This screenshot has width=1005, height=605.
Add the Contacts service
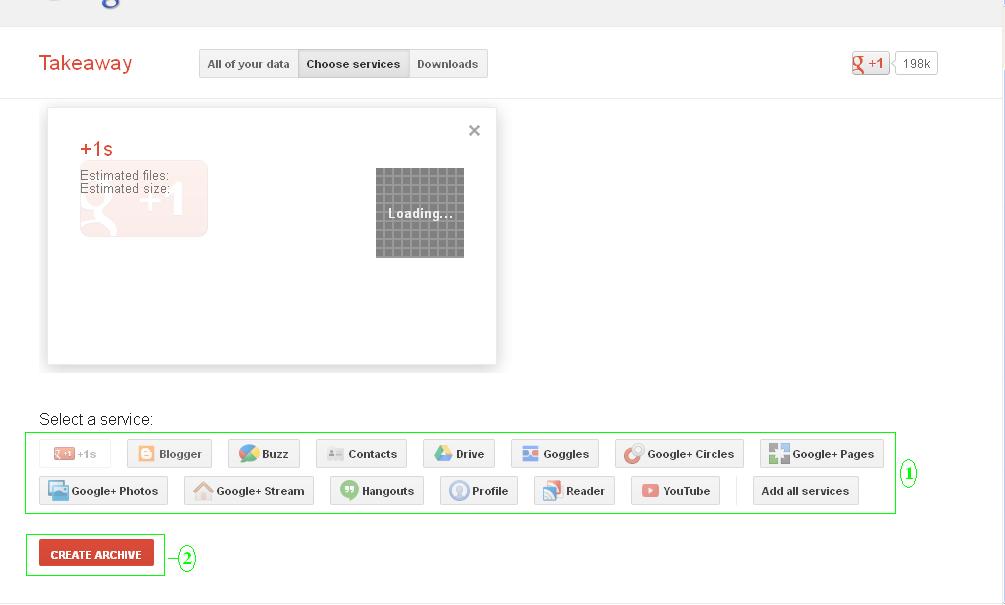pos(361,454)
